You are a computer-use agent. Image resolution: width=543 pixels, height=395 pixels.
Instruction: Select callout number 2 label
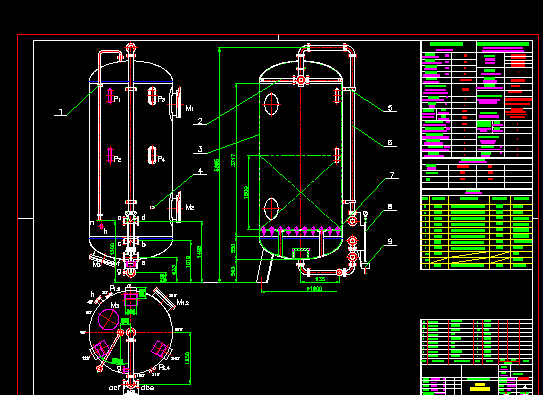[x=200, y=121]
